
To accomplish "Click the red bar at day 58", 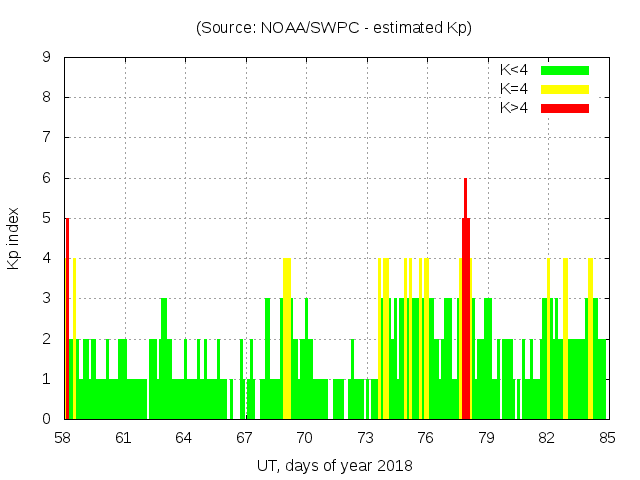I will (x=67, y=320).
